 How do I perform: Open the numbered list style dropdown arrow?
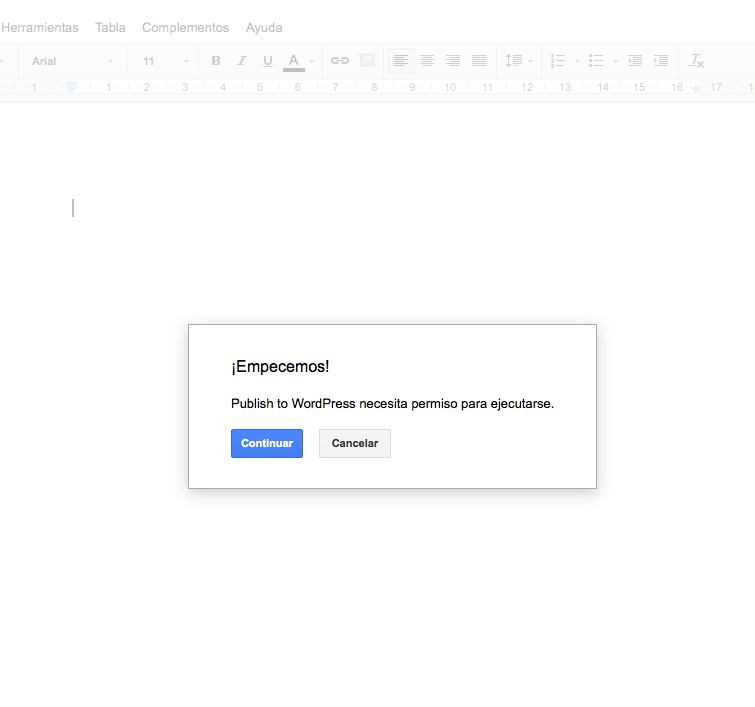pyautogui.click(x=577, y=61)
